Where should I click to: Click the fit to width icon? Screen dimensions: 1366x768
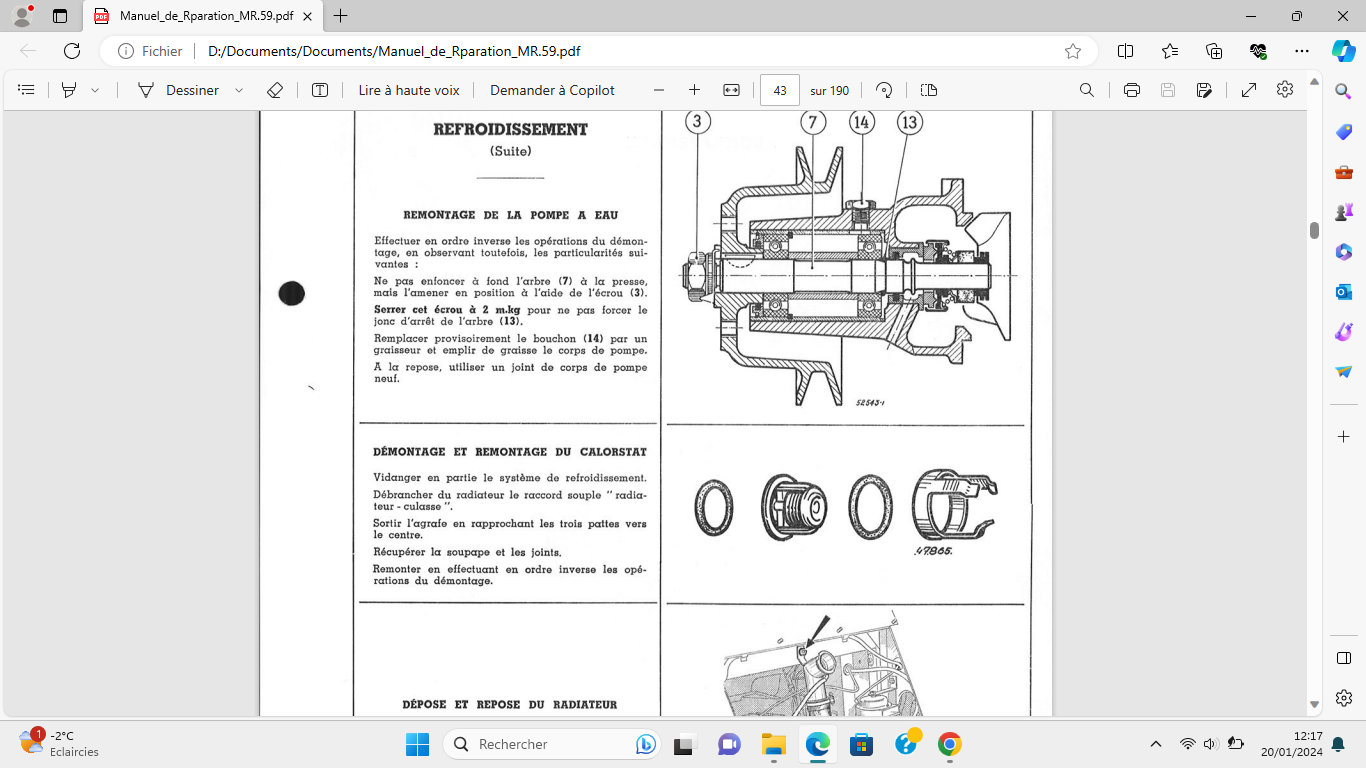[731, 90]
